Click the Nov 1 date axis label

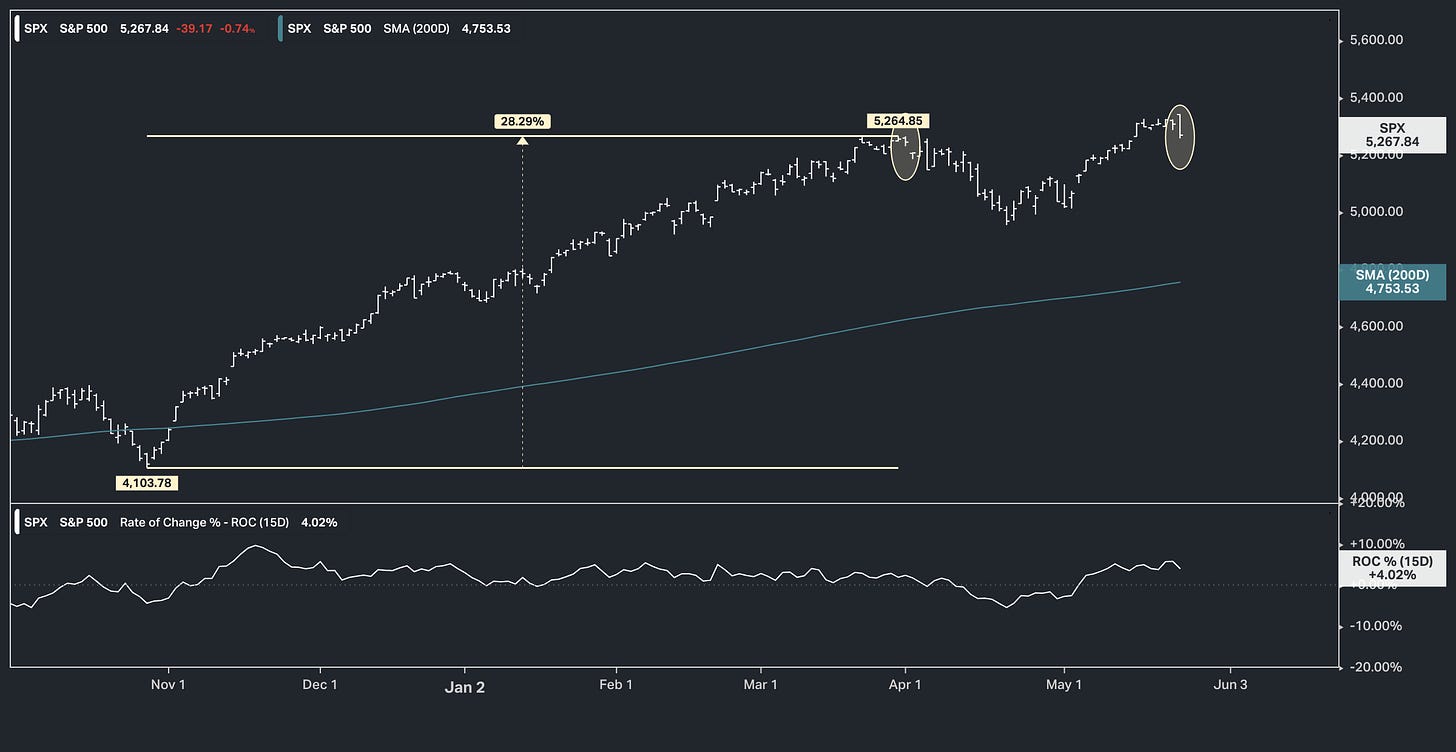169,685
